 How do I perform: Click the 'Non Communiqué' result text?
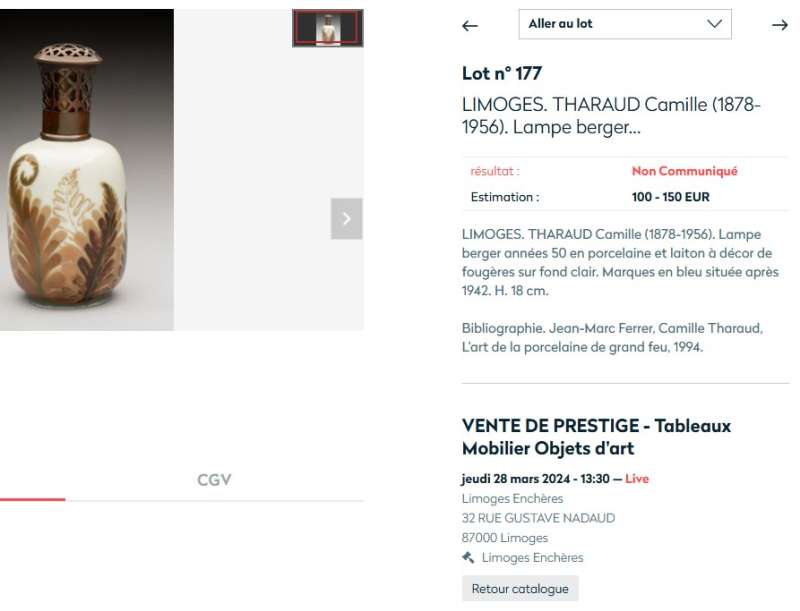685,171
